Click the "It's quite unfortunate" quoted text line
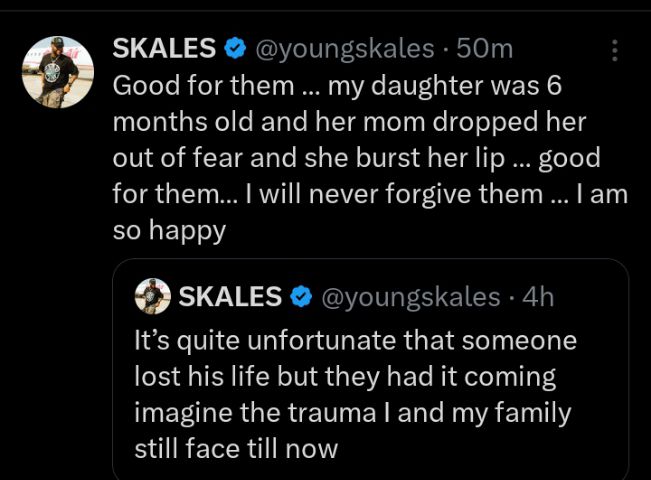The image size is (651, 480). click(x=355, y=340)
